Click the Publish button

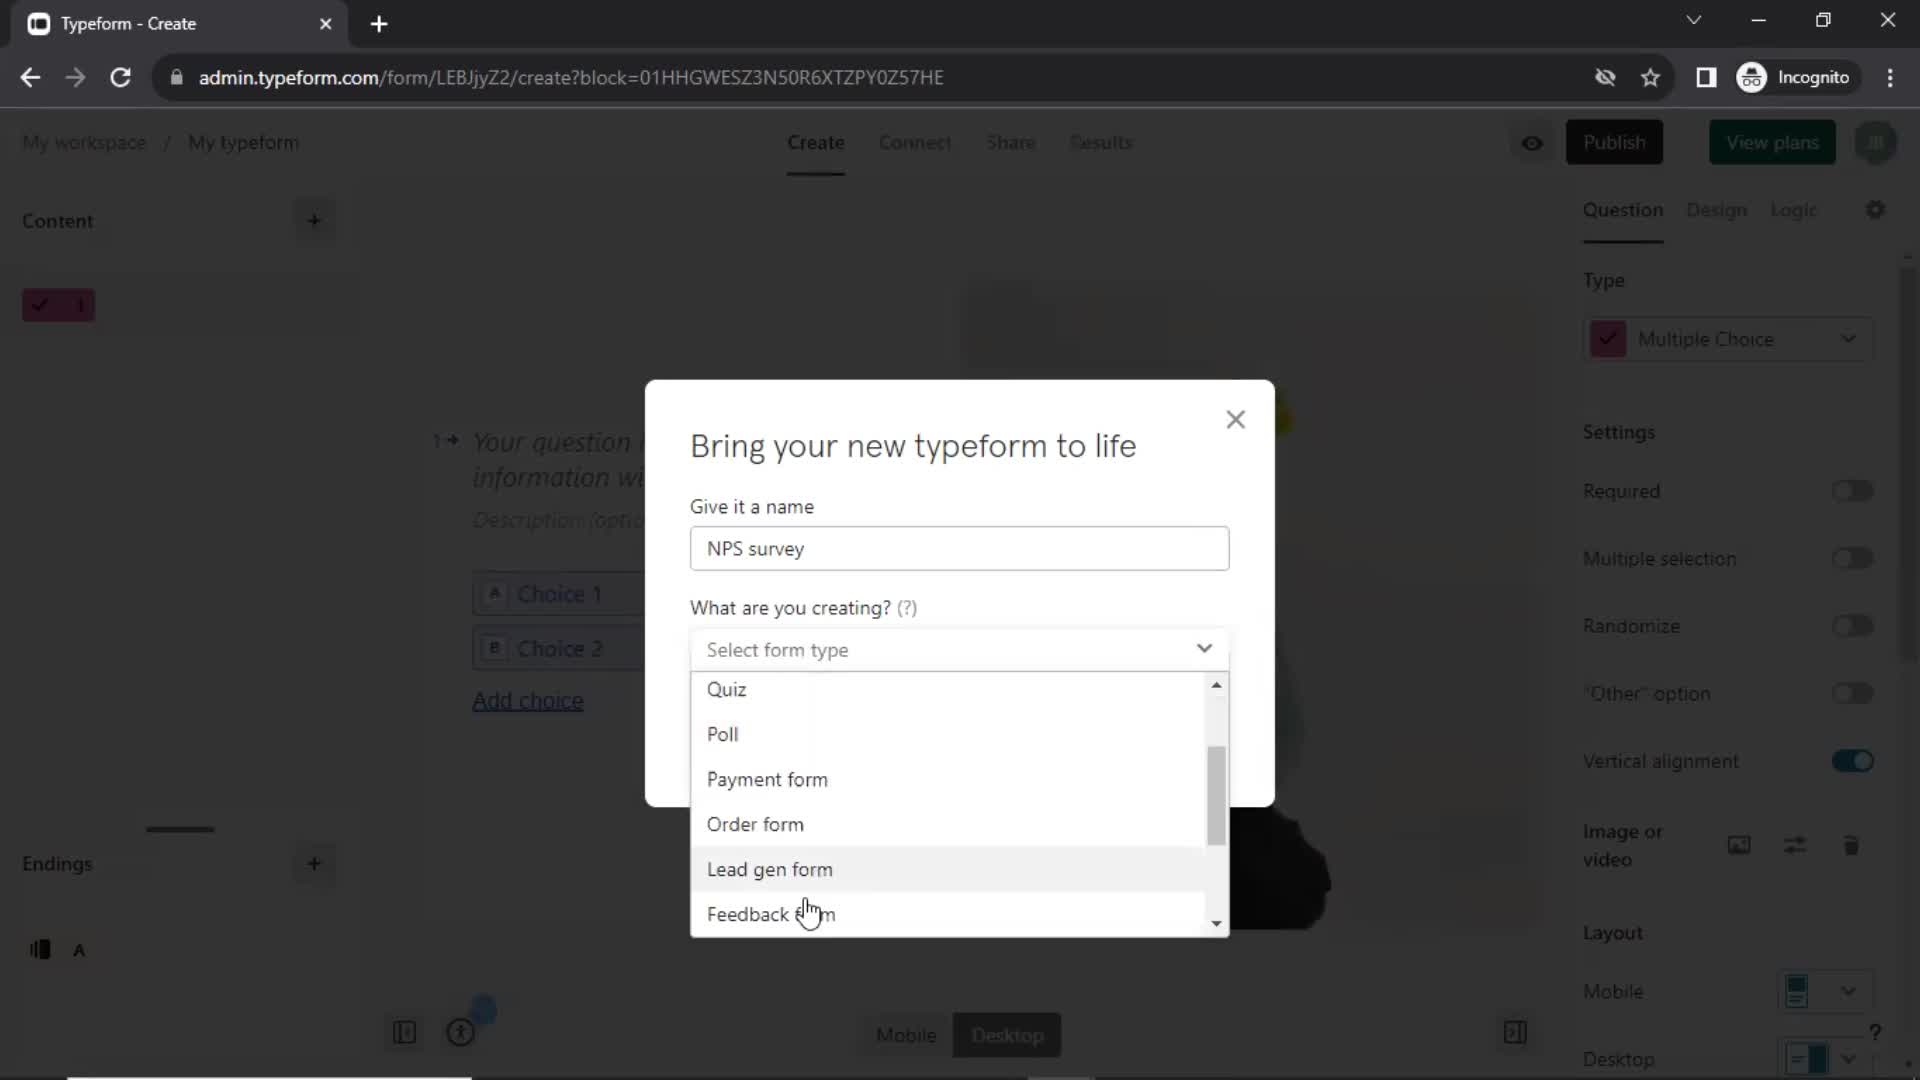1614,142
